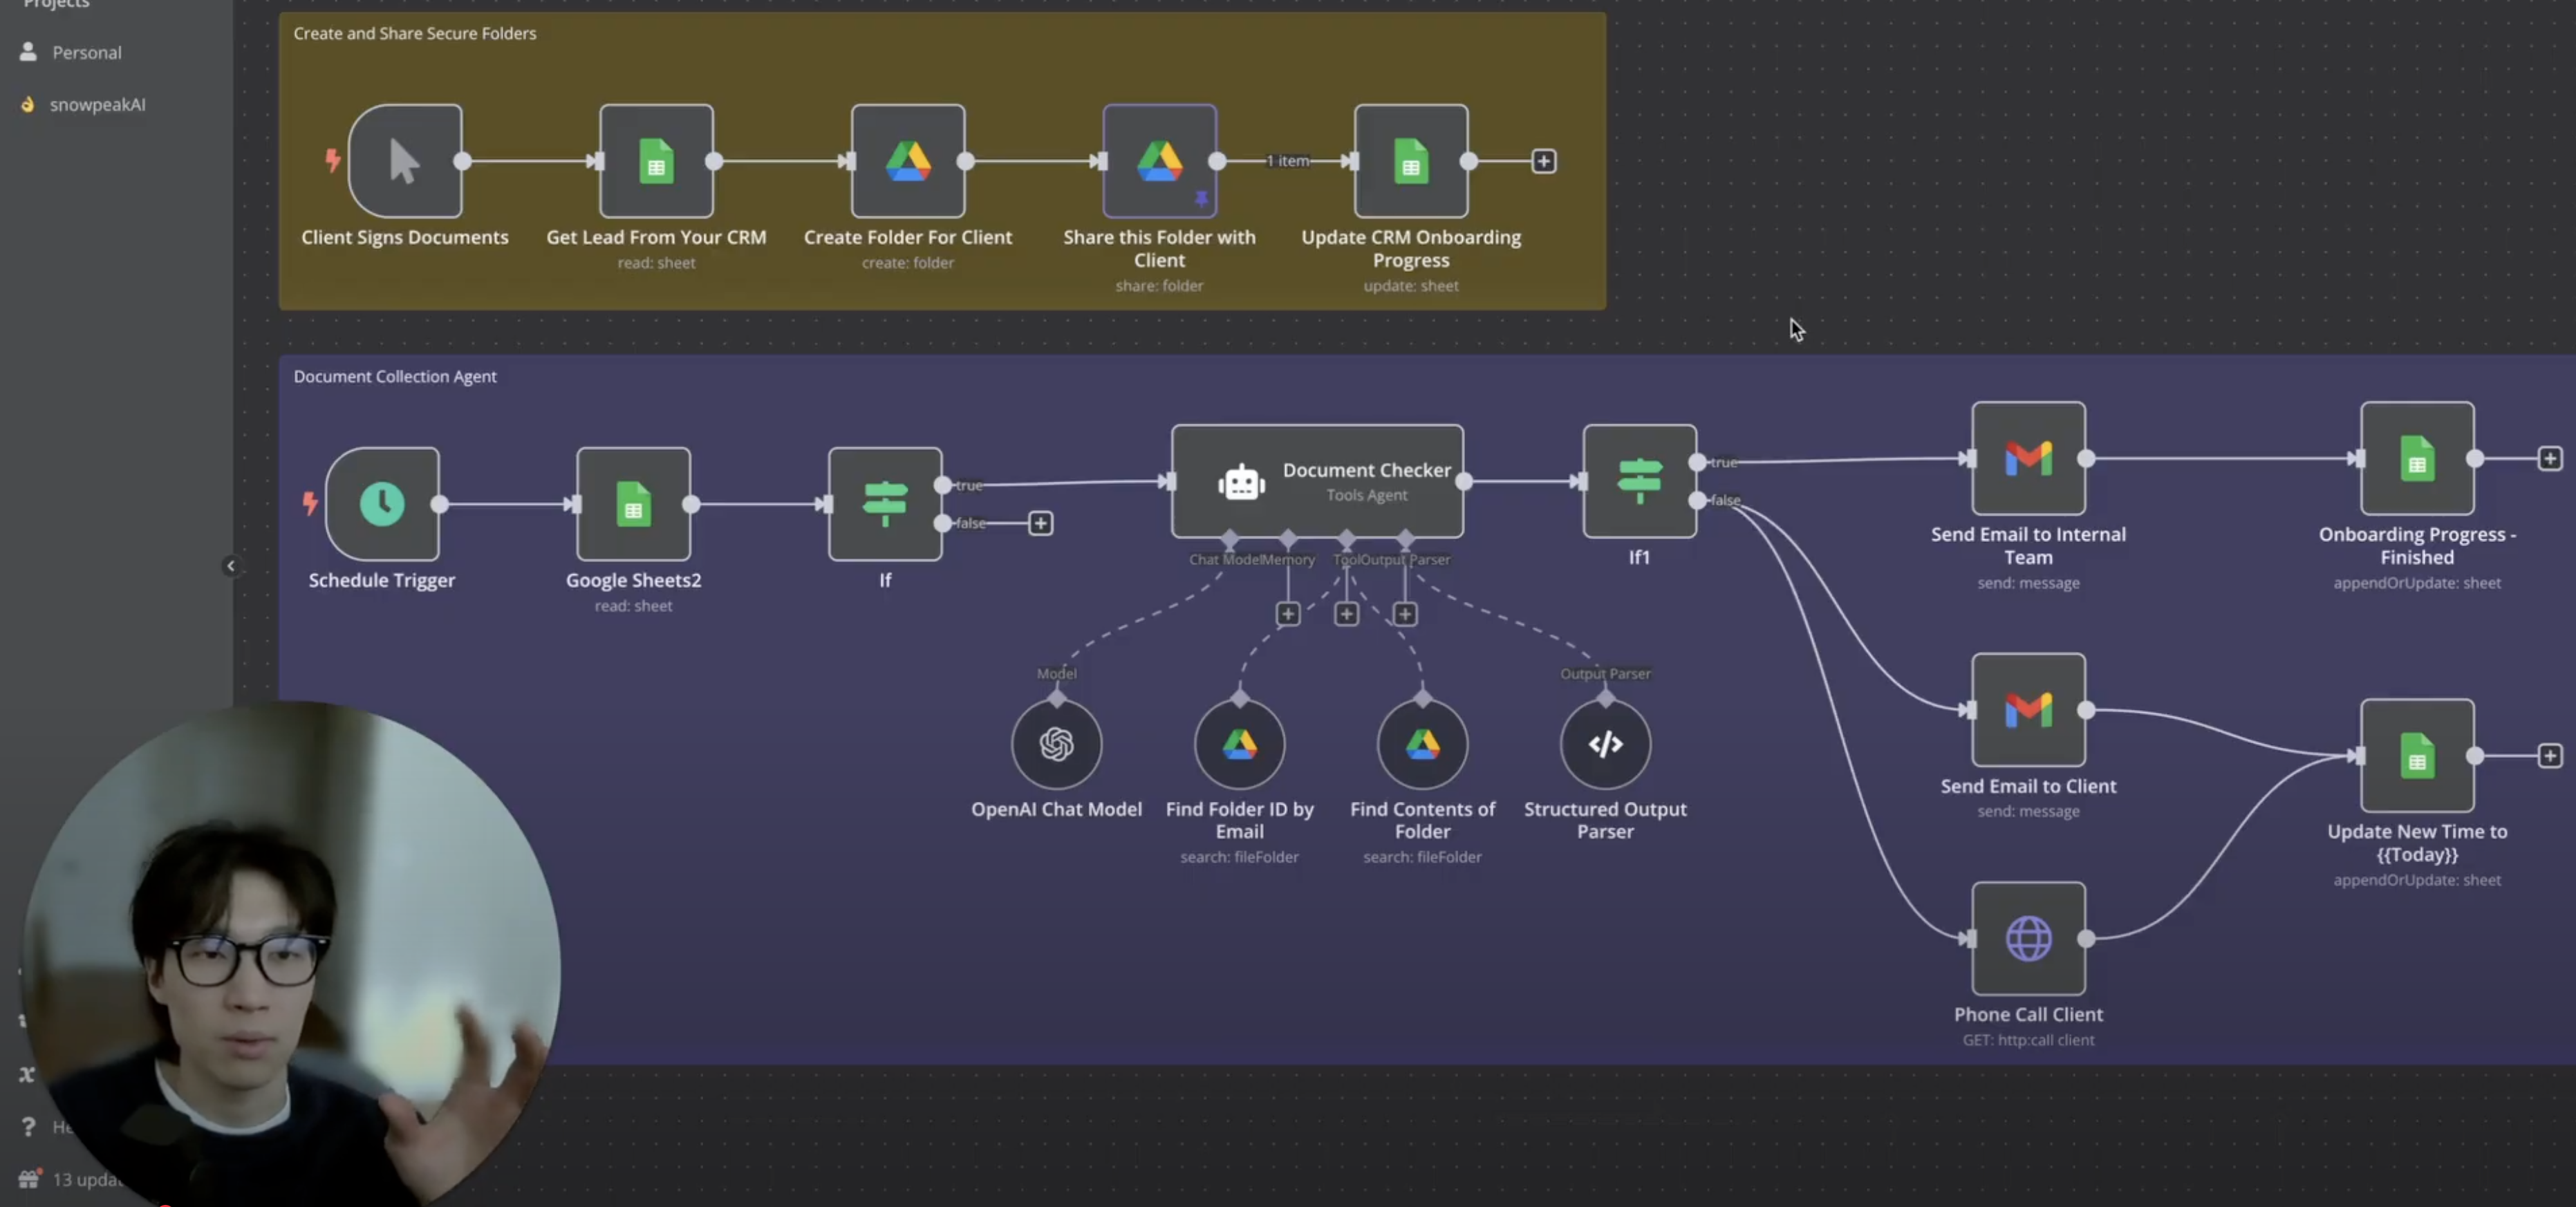This screenshot has height=1207, width=2576.
Task: Collapse the left sidebar with the chevron
Action: click(x=230, y=566)
